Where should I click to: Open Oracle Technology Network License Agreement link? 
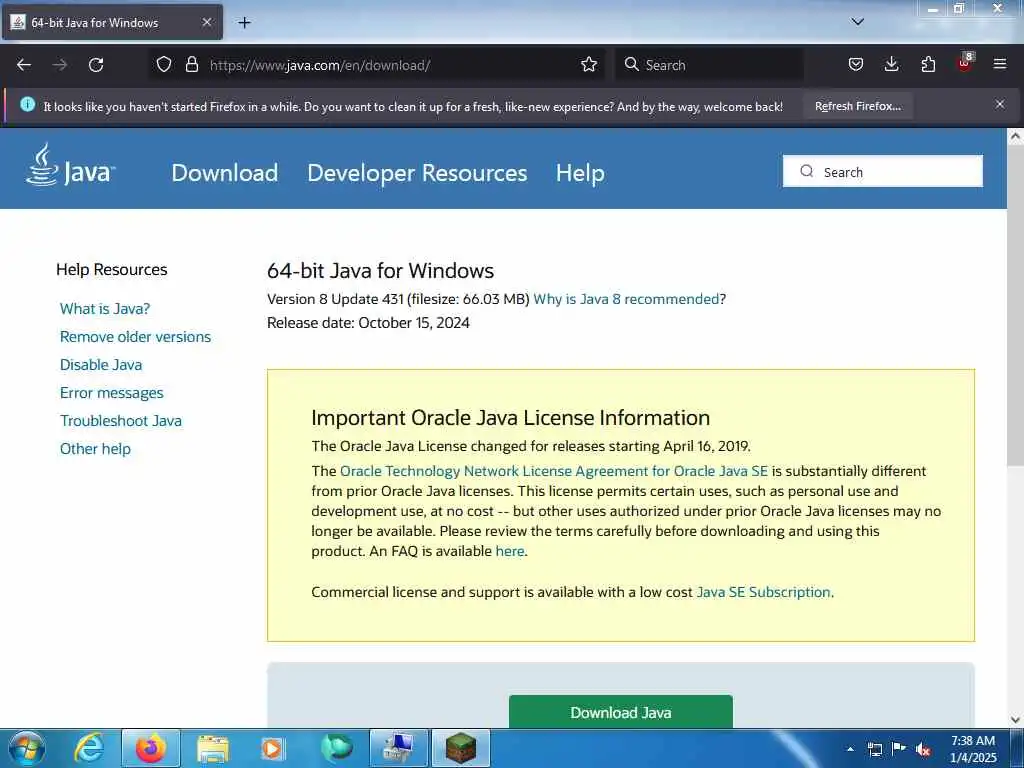554,472
